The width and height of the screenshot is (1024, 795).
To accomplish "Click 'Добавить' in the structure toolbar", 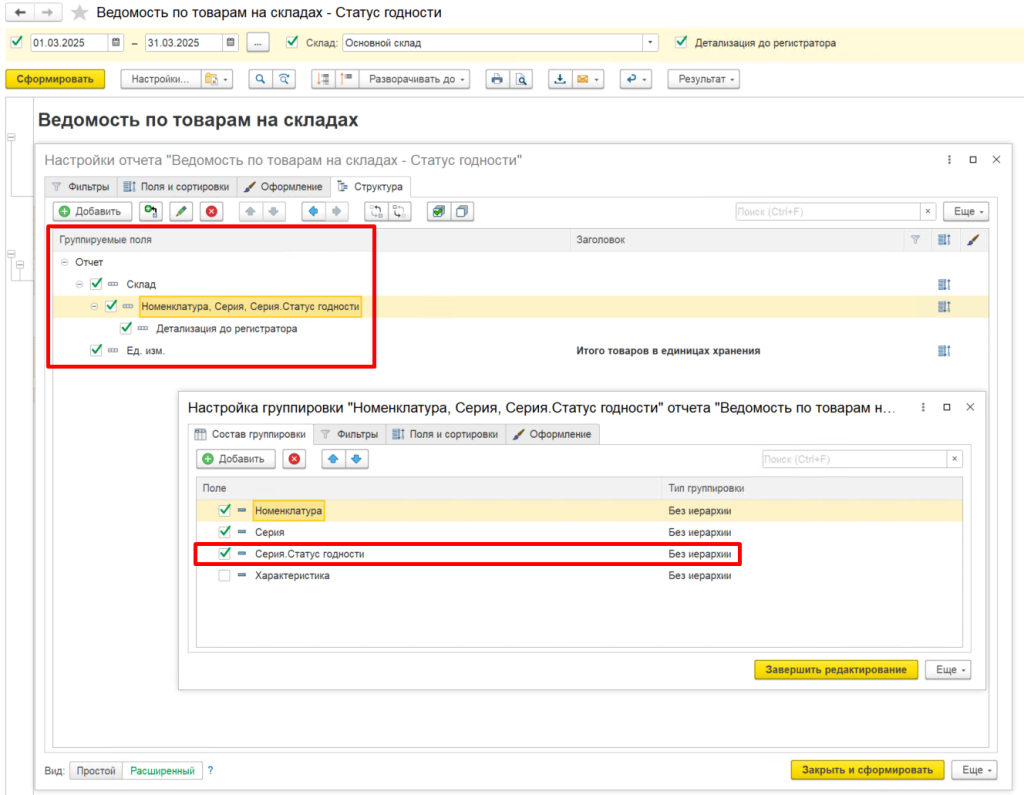I will coord(91,211).
